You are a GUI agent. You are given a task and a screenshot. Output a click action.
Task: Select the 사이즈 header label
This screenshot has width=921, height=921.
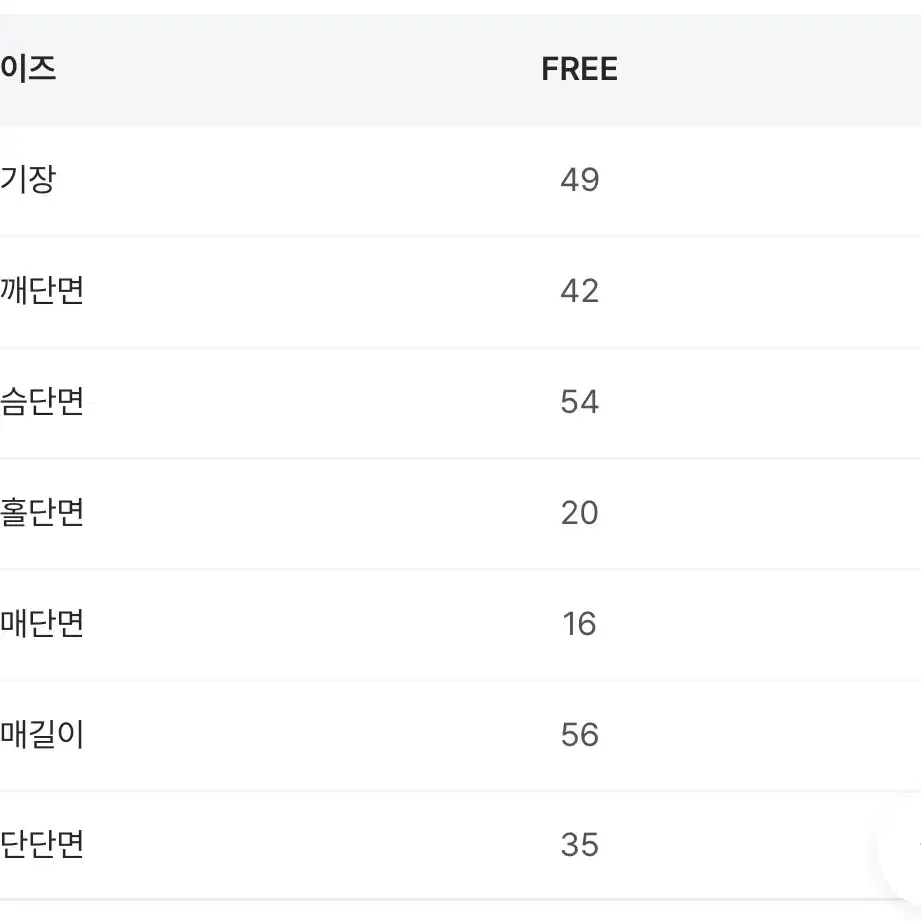click(28, 69)
